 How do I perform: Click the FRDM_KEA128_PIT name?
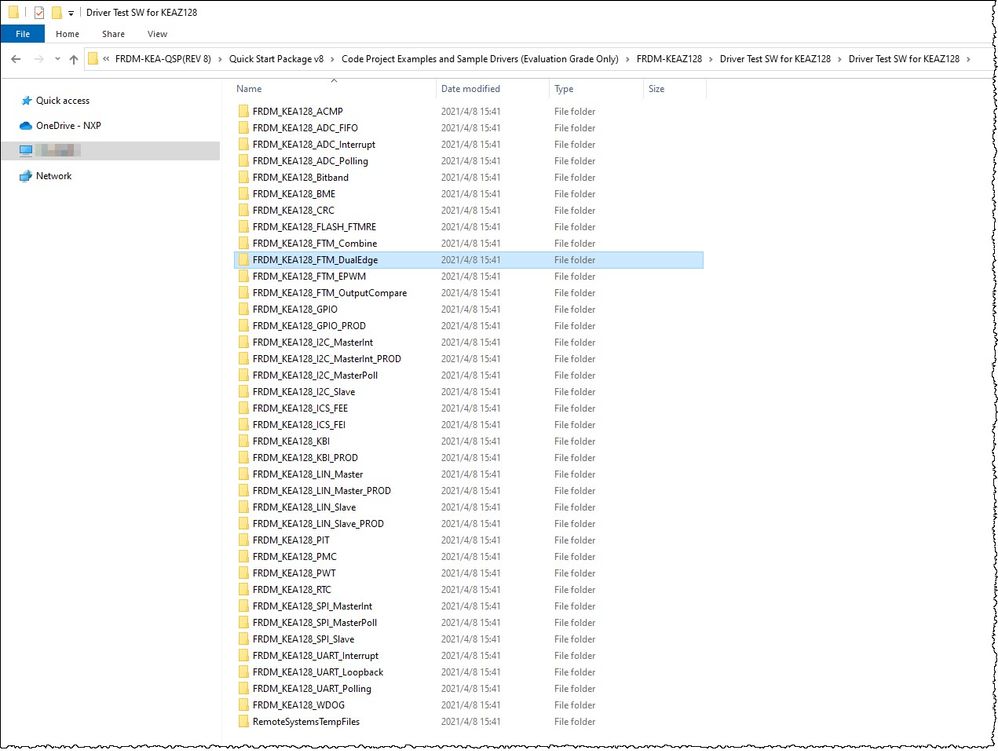coord(291,540)
